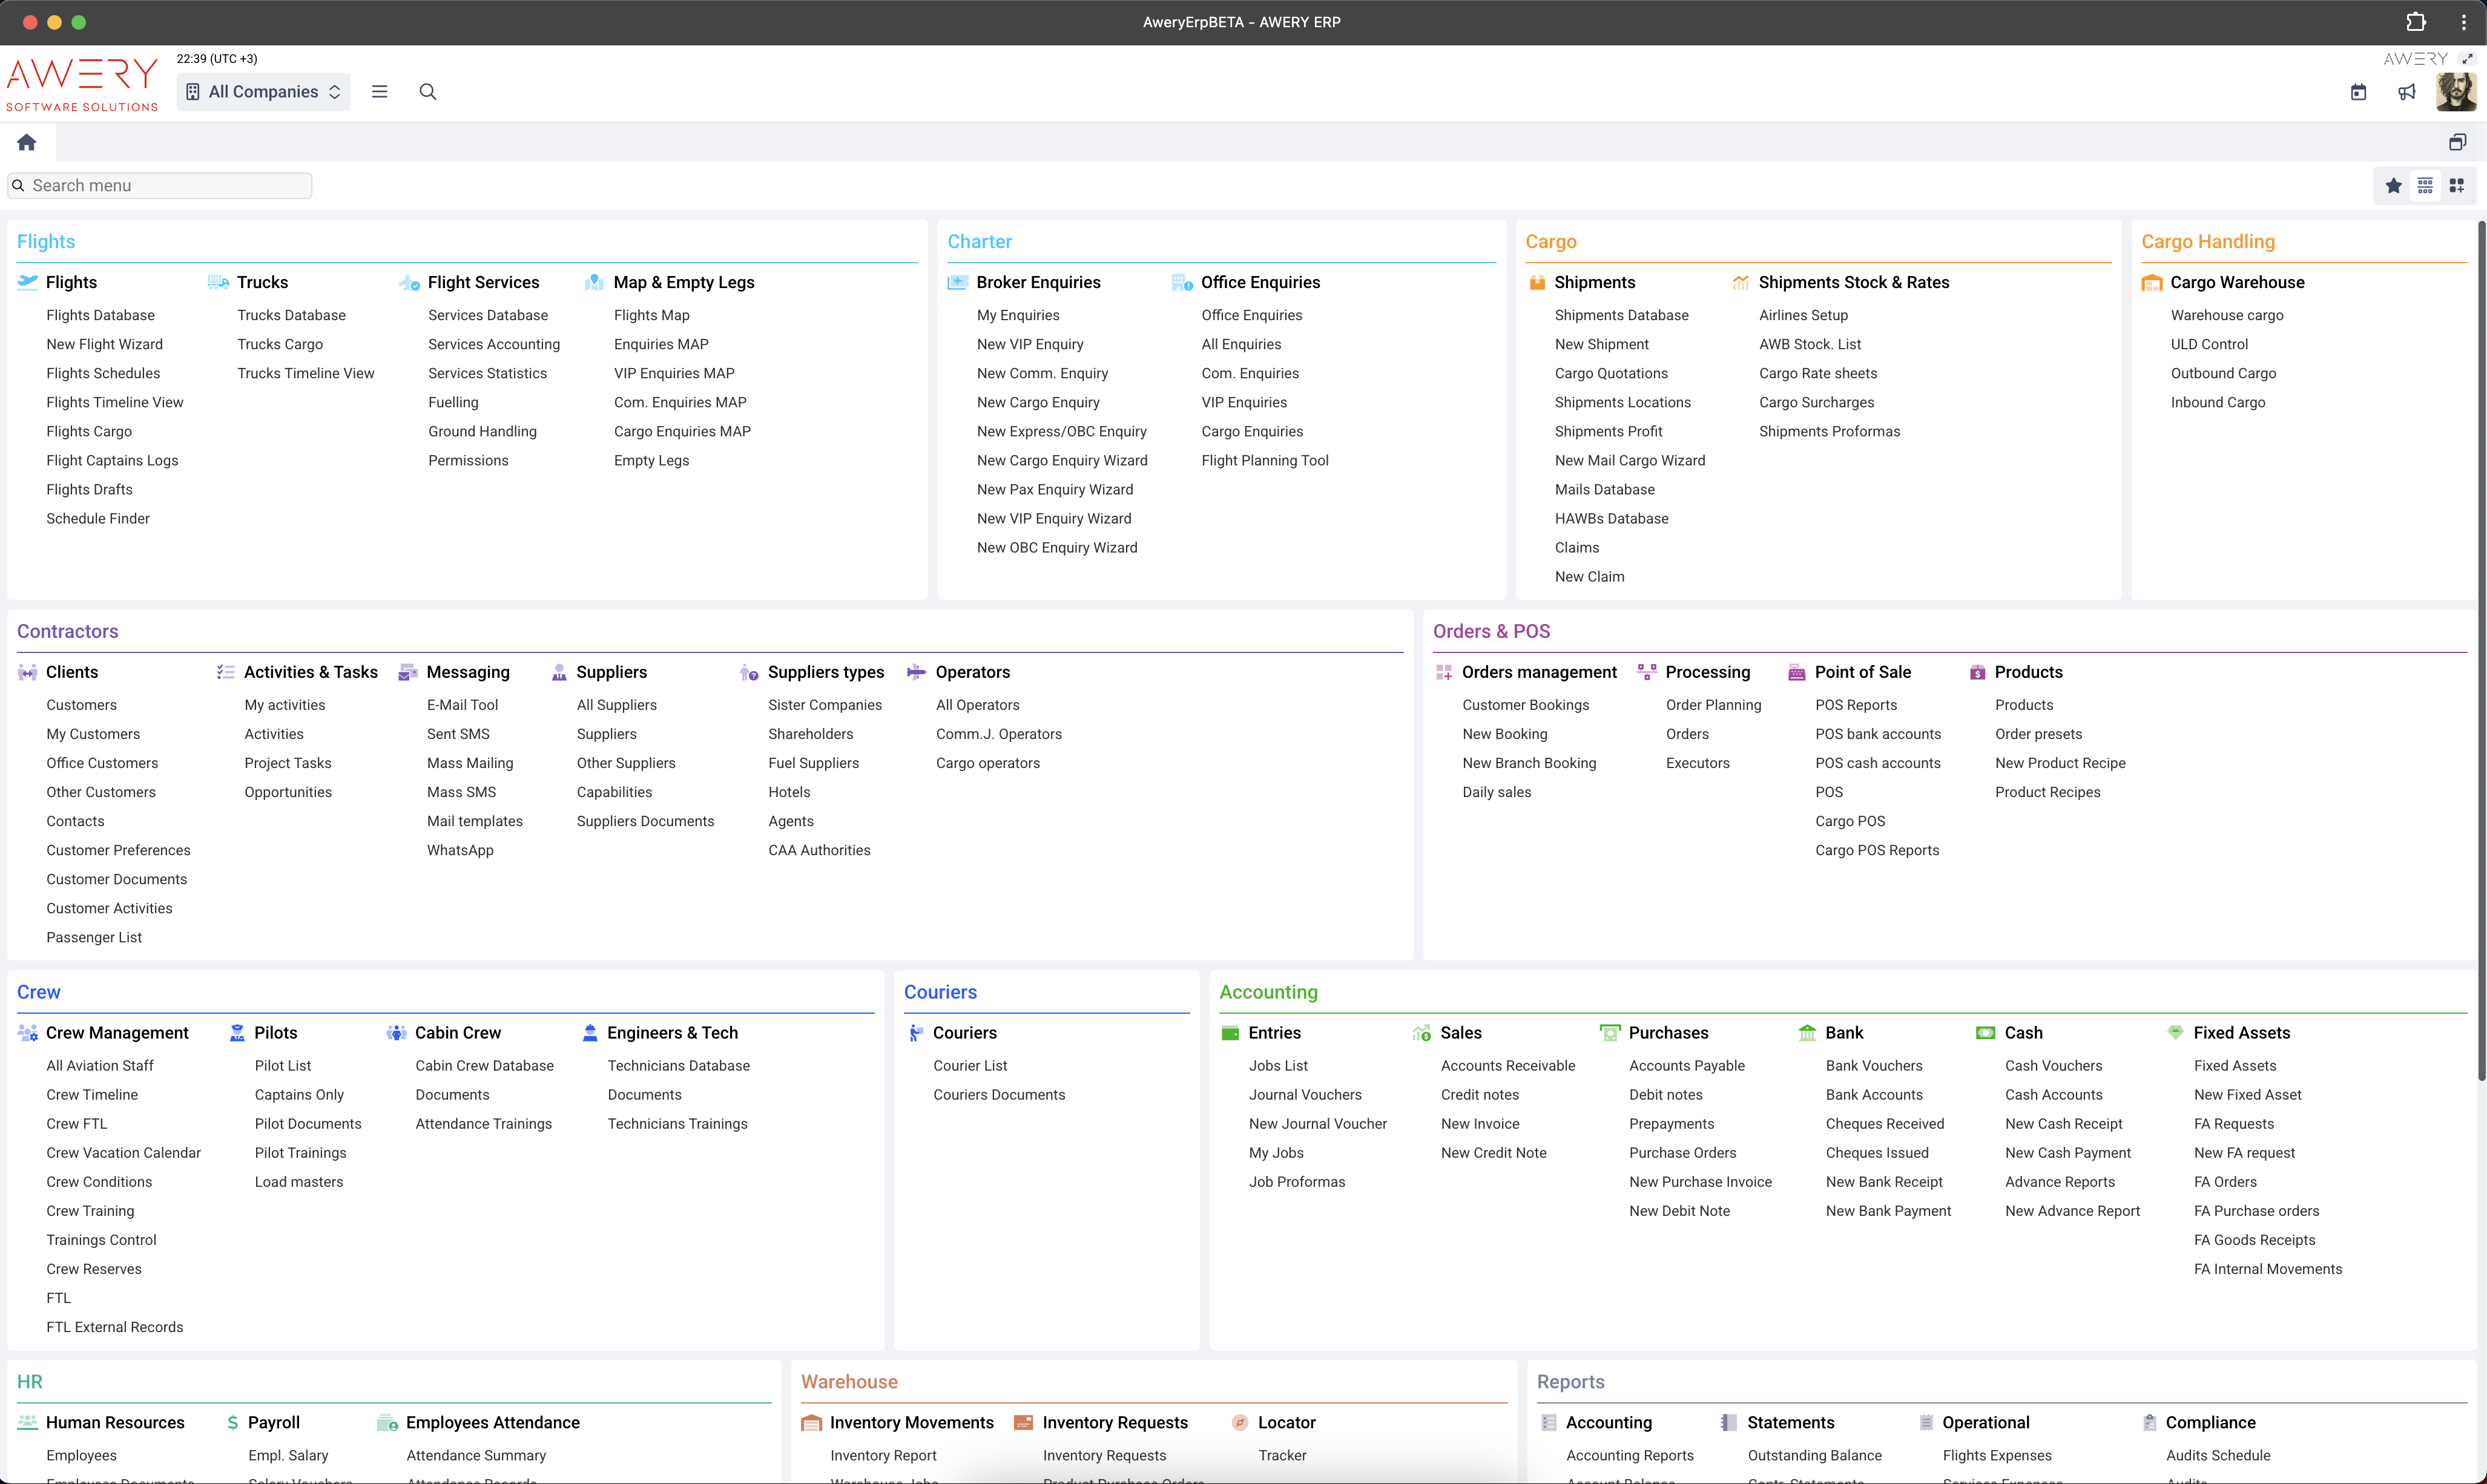This screenshot has width=2487, height=1484.
Task: Open the calendar icon in top bar
Action: pyautogui.click(x=2358, y=92)
